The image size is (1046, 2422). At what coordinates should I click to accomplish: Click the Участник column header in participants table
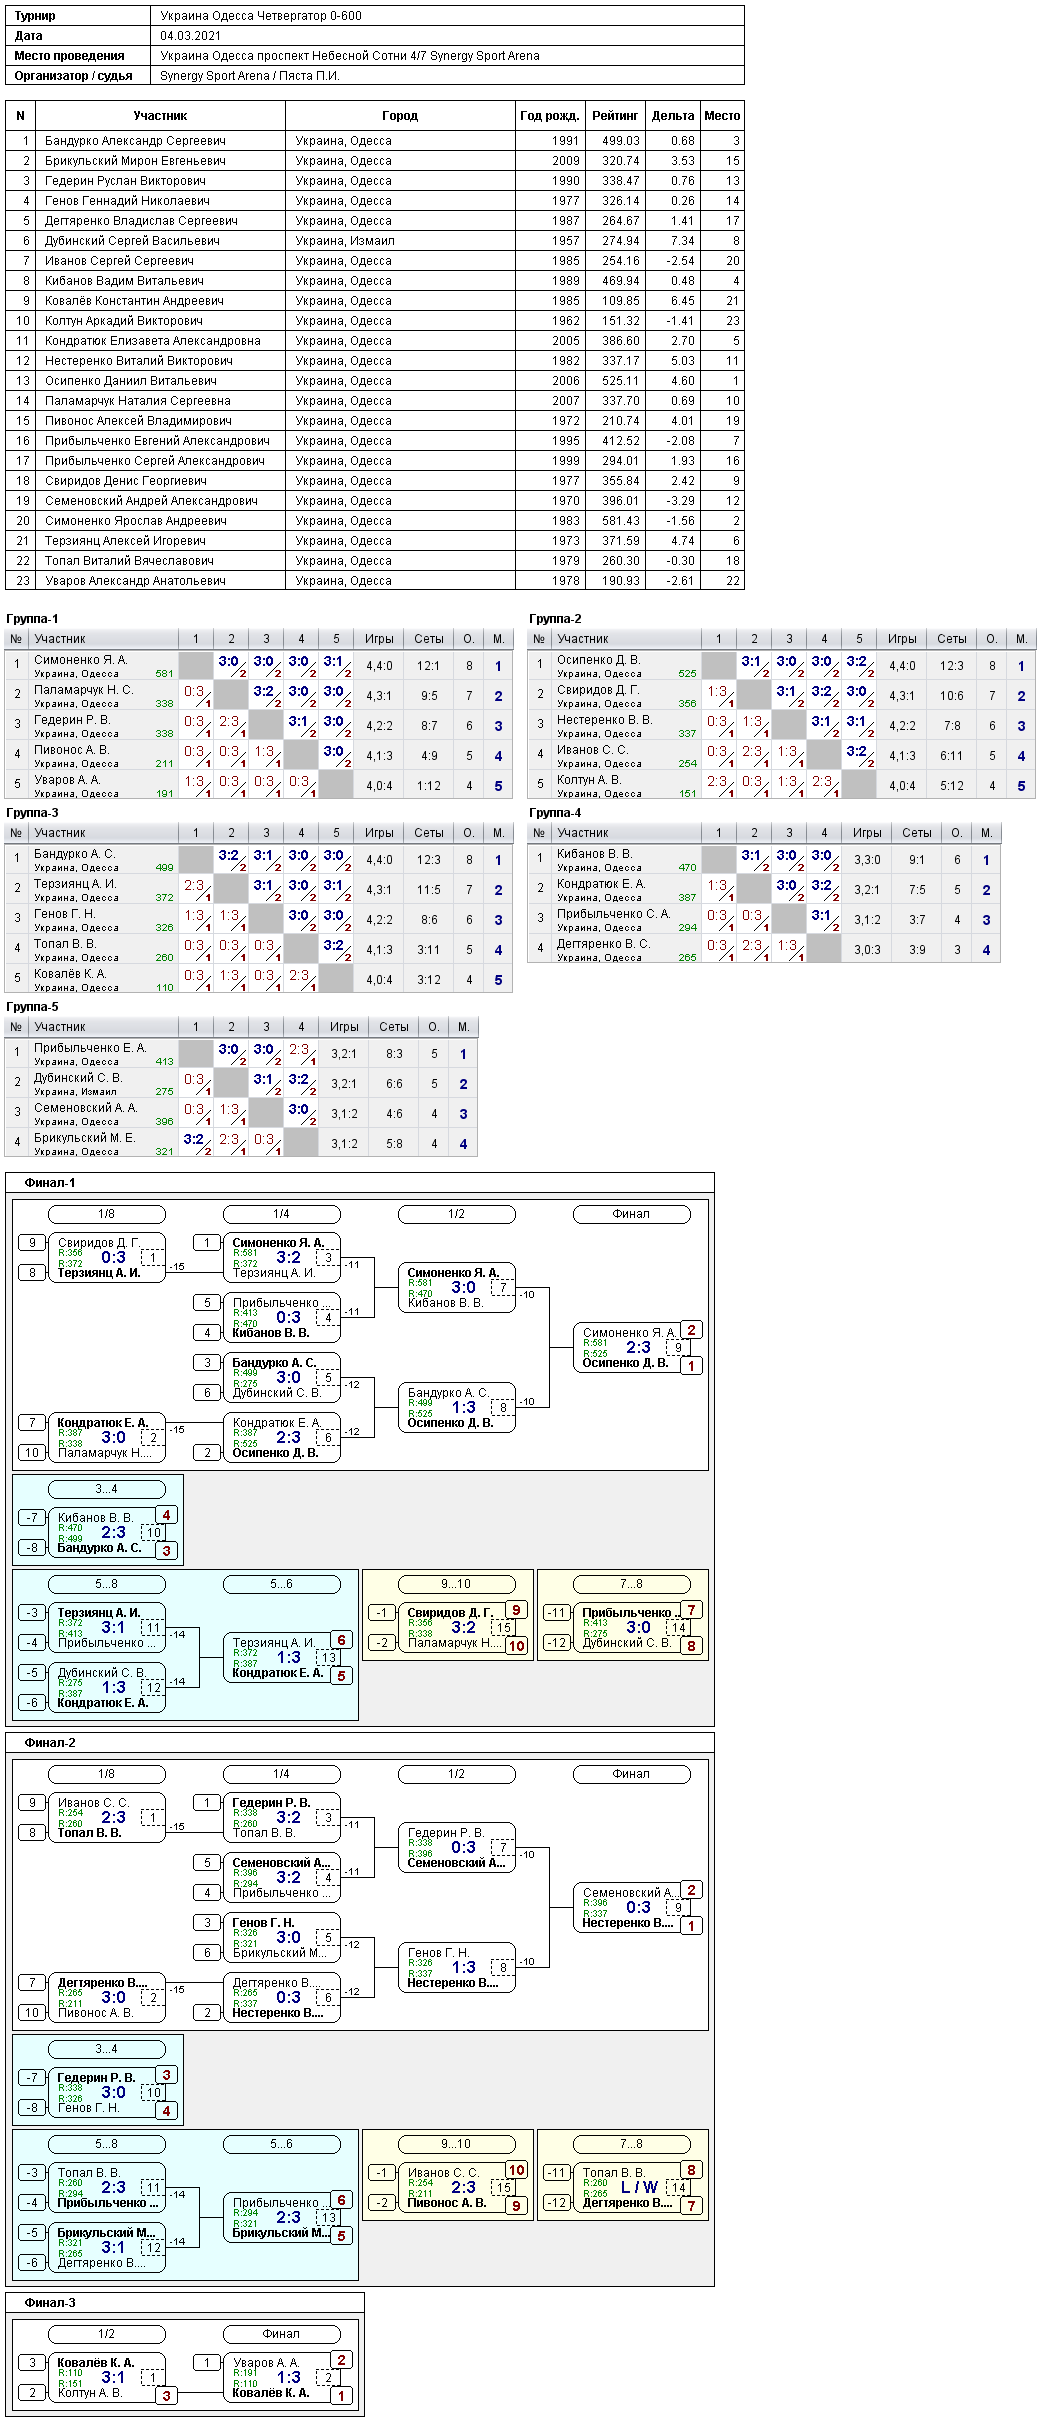tap(160, 116)
